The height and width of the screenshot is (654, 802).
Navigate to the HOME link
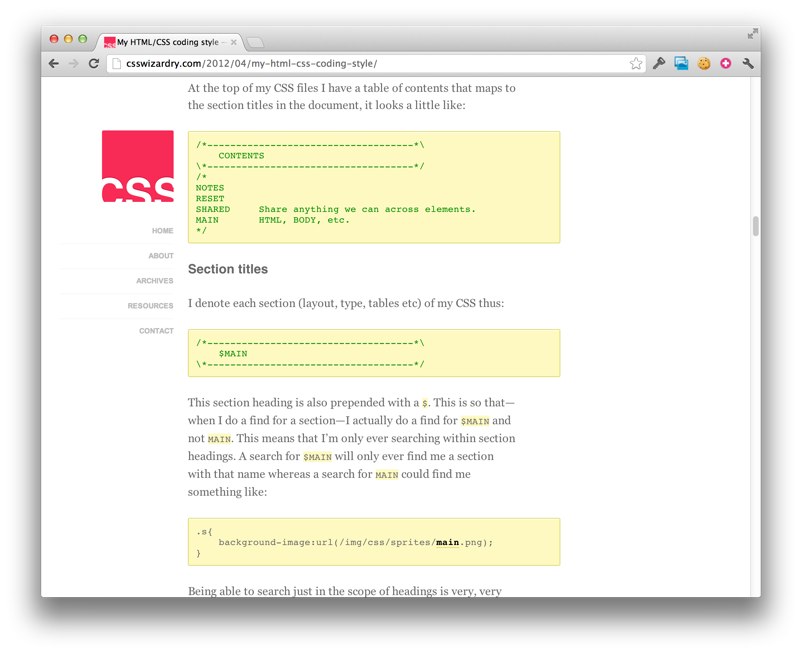[x=162, y=230]
